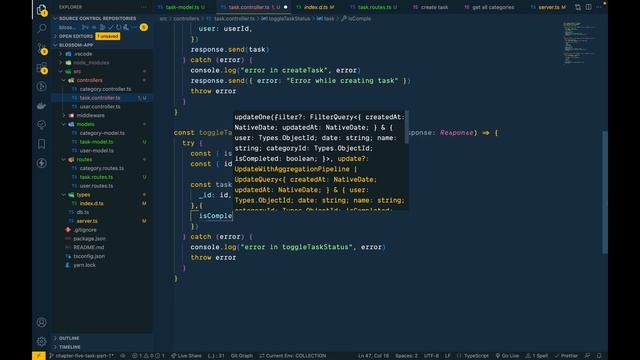Click Go Live in status bar

click(507, 356)
